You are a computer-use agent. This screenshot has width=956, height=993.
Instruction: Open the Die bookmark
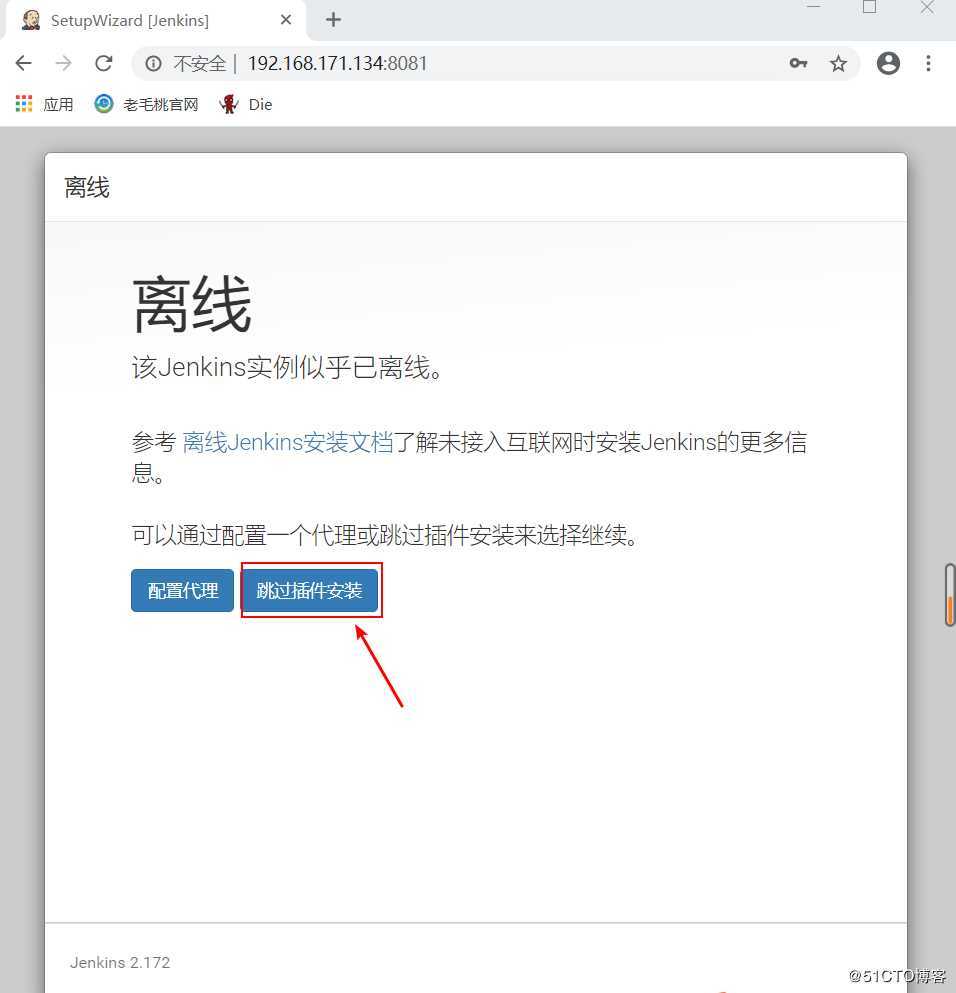[x=246, y=104]
